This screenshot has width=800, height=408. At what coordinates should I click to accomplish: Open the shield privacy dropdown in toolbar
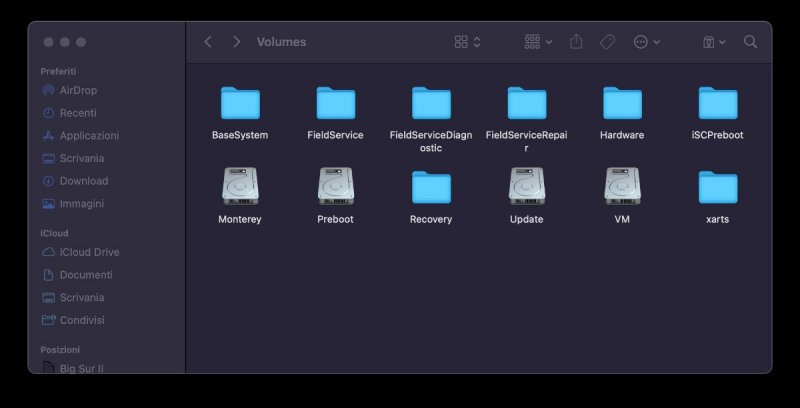pos(714,42)
